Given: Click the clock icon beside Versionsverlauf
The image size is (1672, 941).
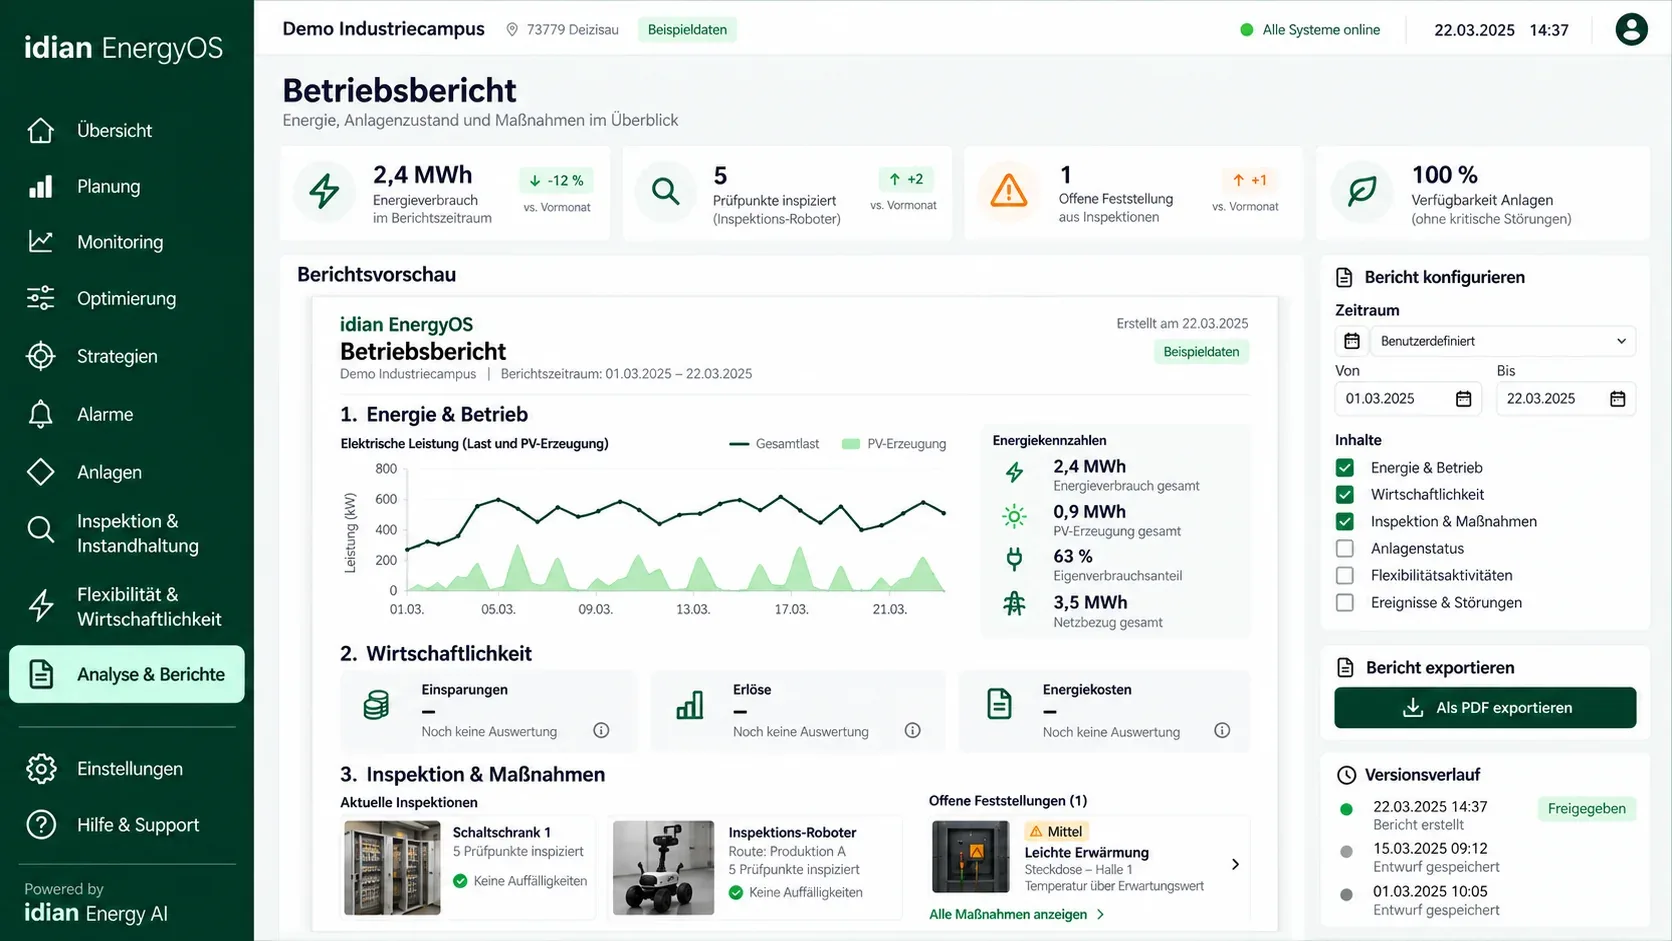Looking at the screenshot, I should pos(1347,775).
